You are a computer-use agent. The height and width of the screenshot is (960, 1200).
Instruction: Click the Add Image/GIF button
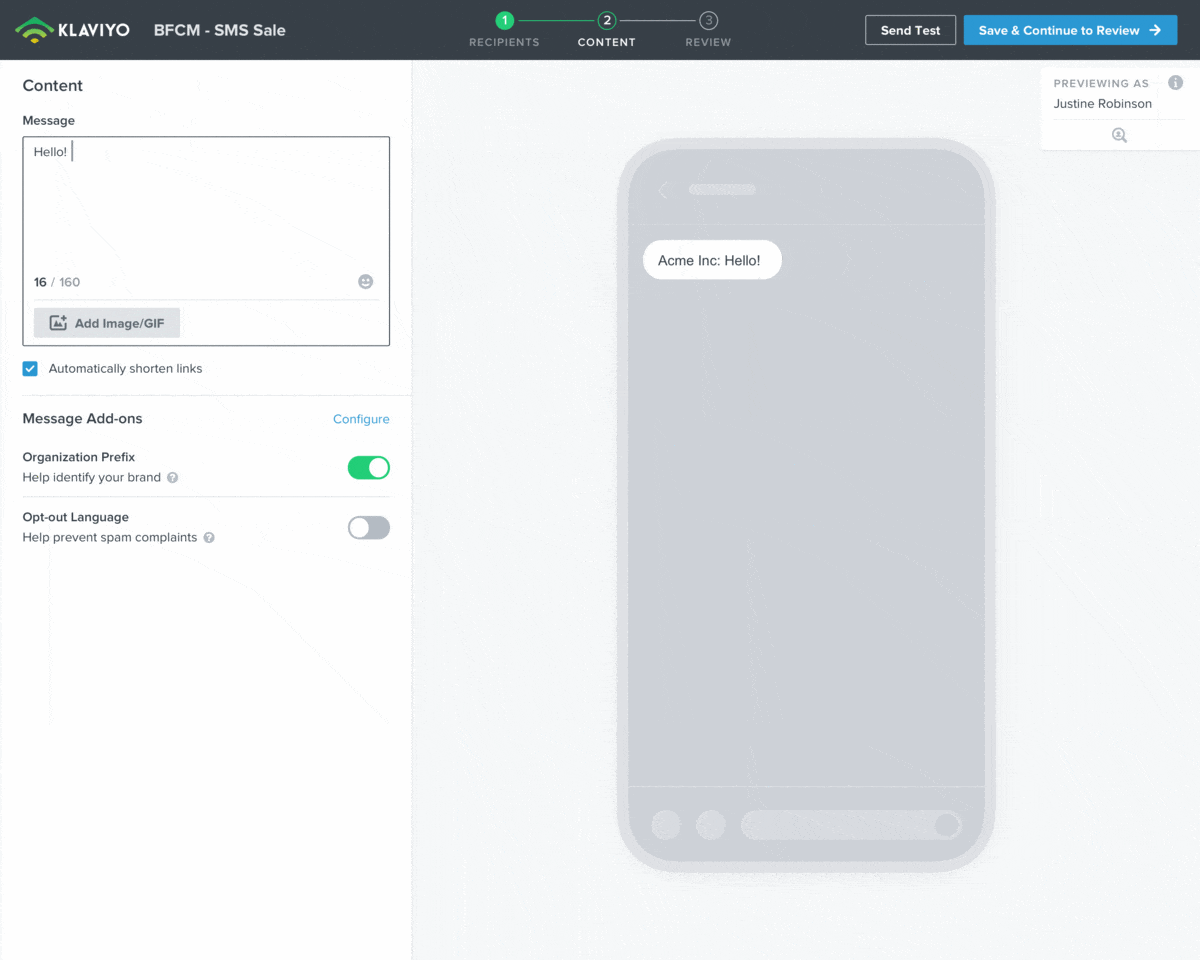click(x=107, y=323)
